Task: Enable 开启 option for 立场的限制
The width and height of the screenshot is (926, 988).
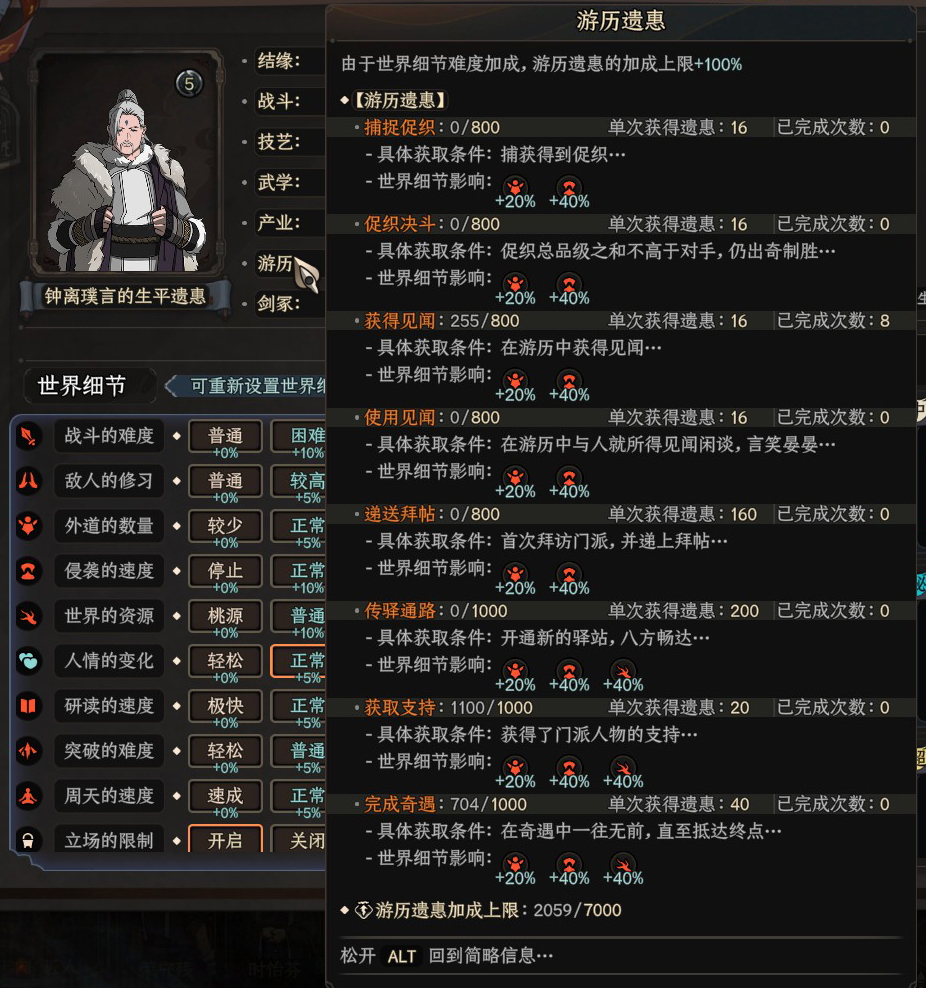Action: click(x=225, y=839)
